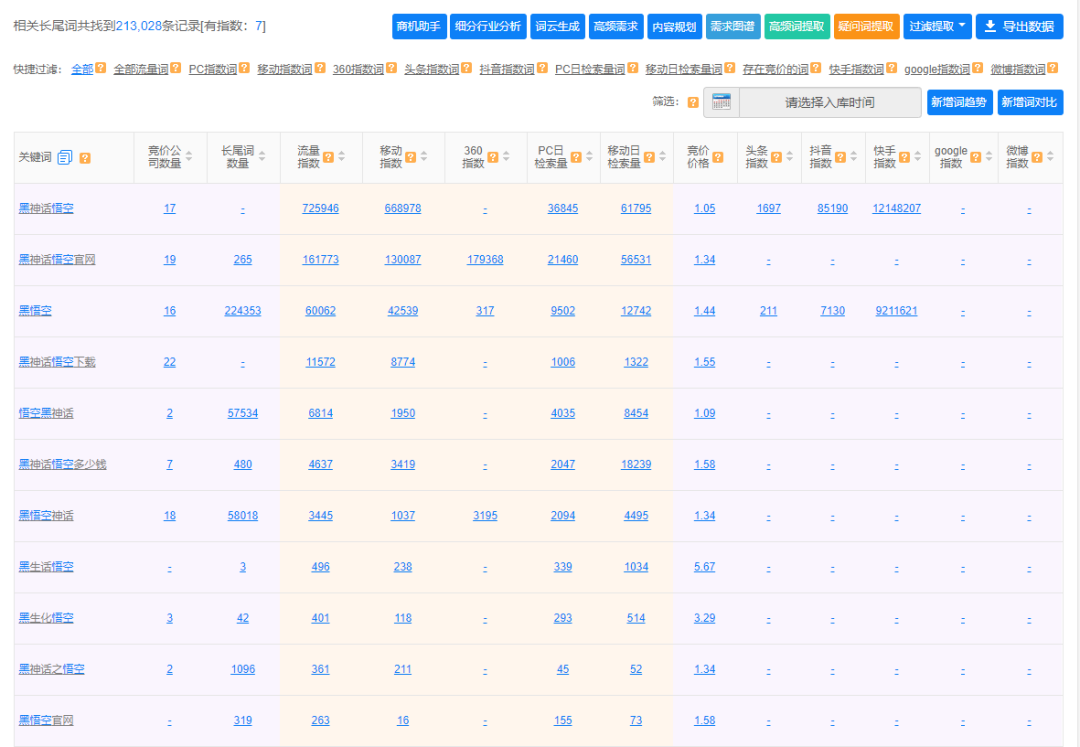Open keyword link 黑神话悟空官网
The height and width of the screenshot is (747, 1080).
coord(56,260)
